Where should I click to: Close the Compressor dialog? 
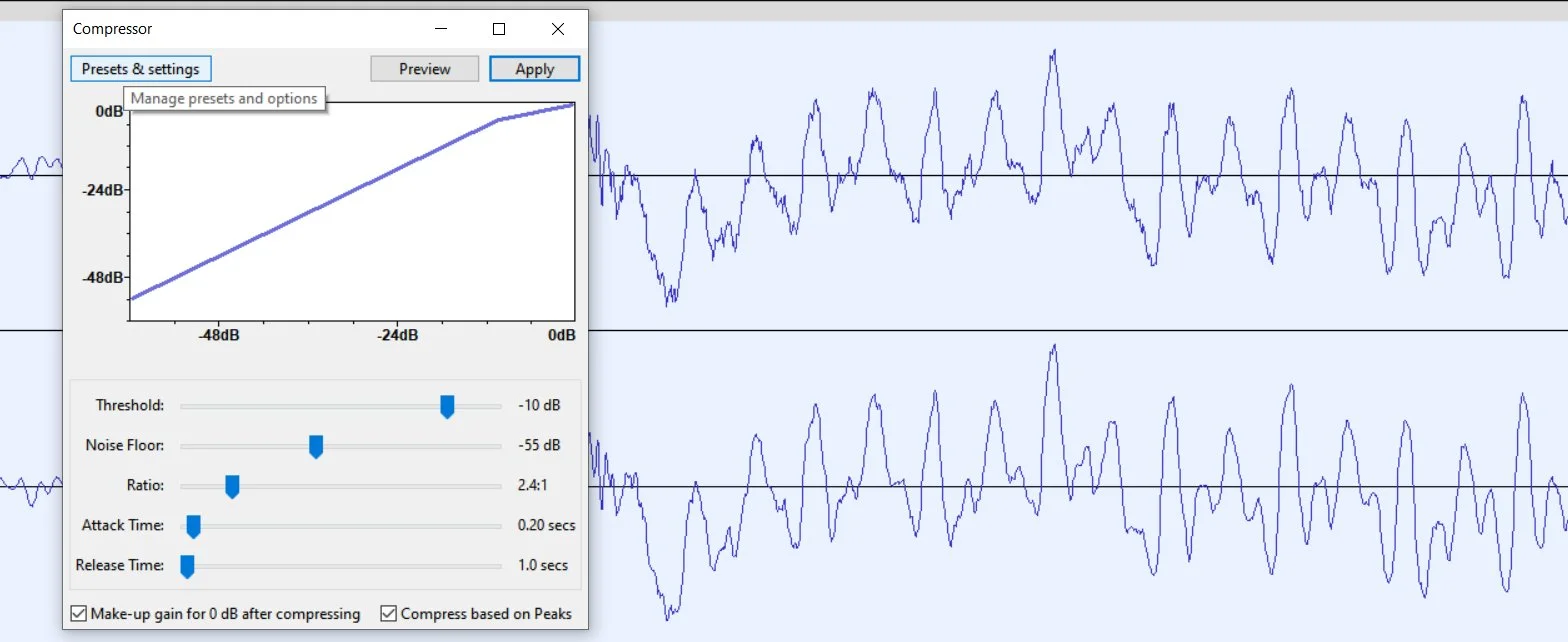pyautogui.click(x=558, y=29)
